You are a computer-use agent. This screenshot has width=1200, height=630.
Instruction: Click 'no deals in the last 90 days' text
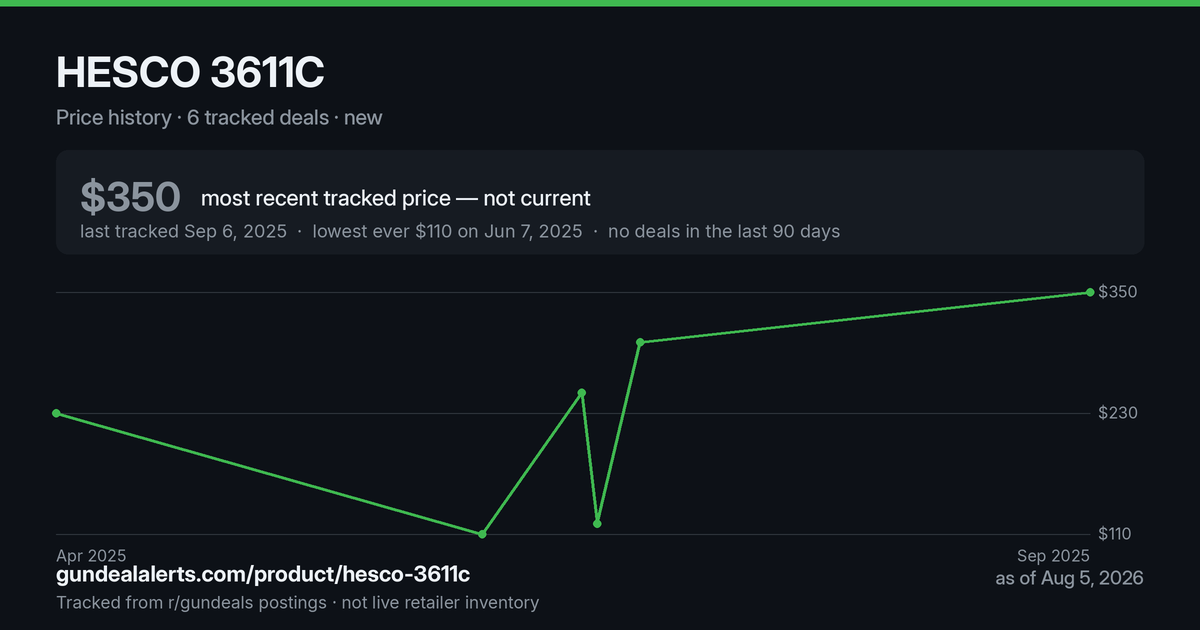click(724, 231)
